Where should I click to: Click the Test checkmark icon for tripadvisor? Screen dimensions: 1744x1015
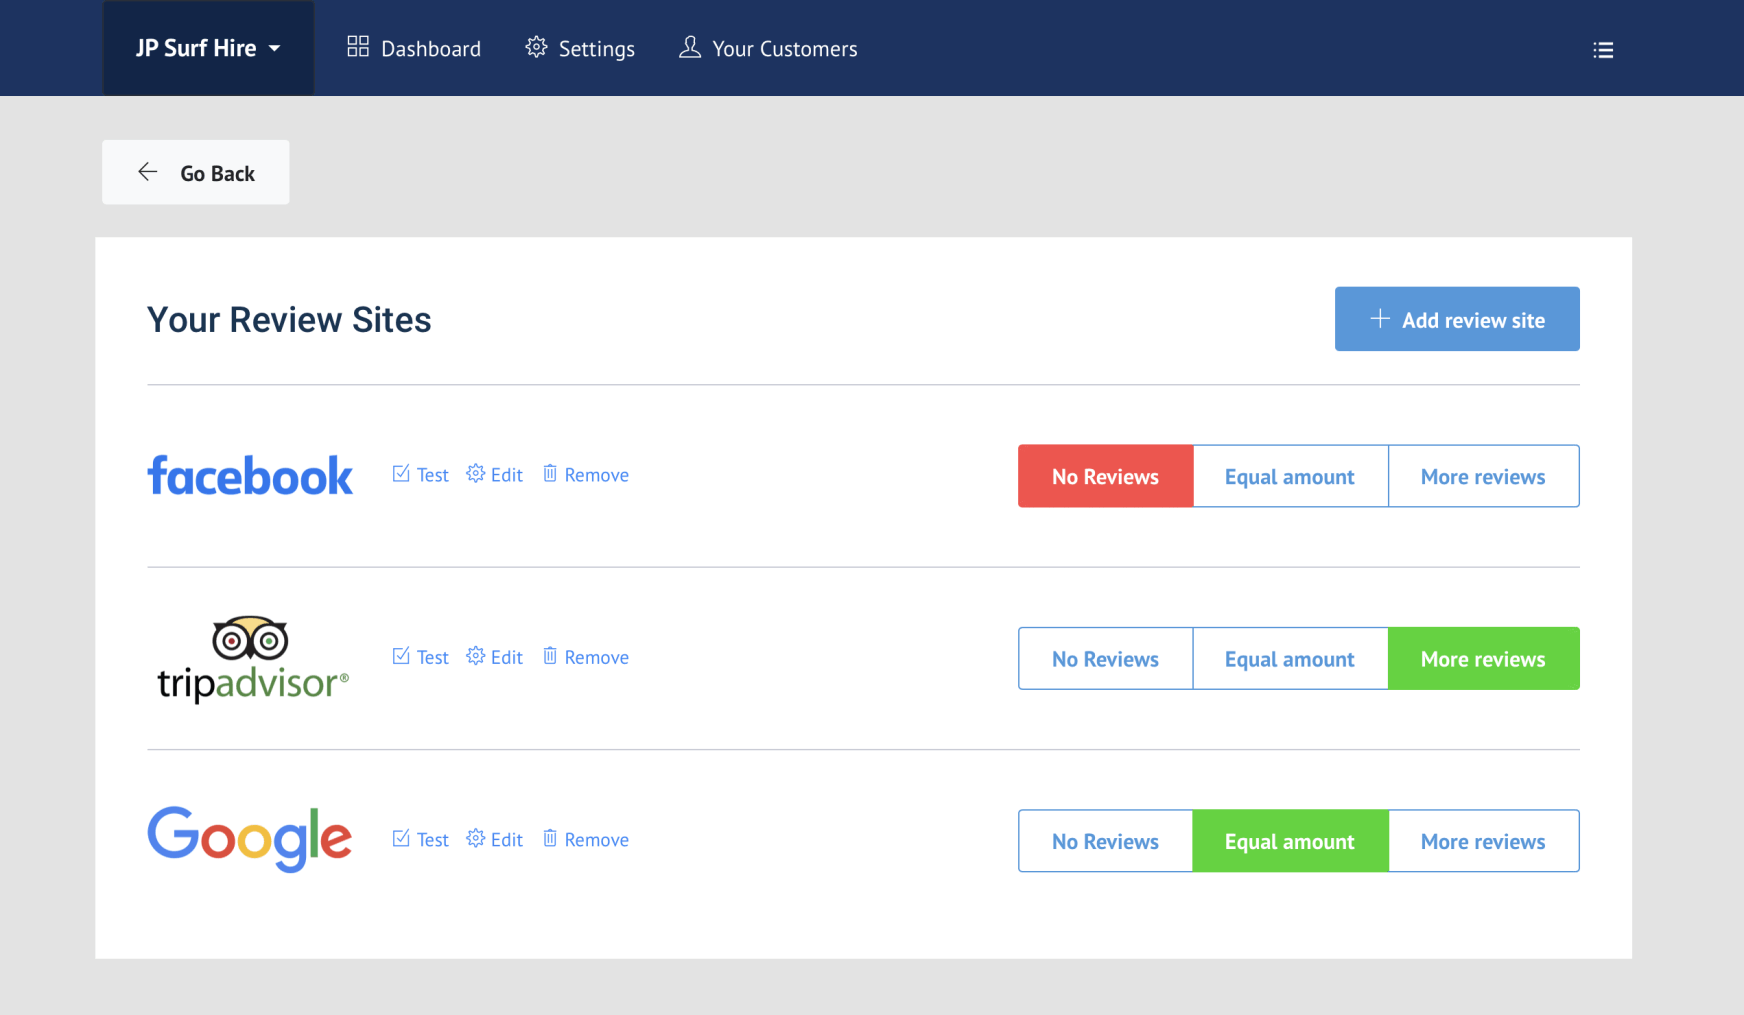(401, 656)
